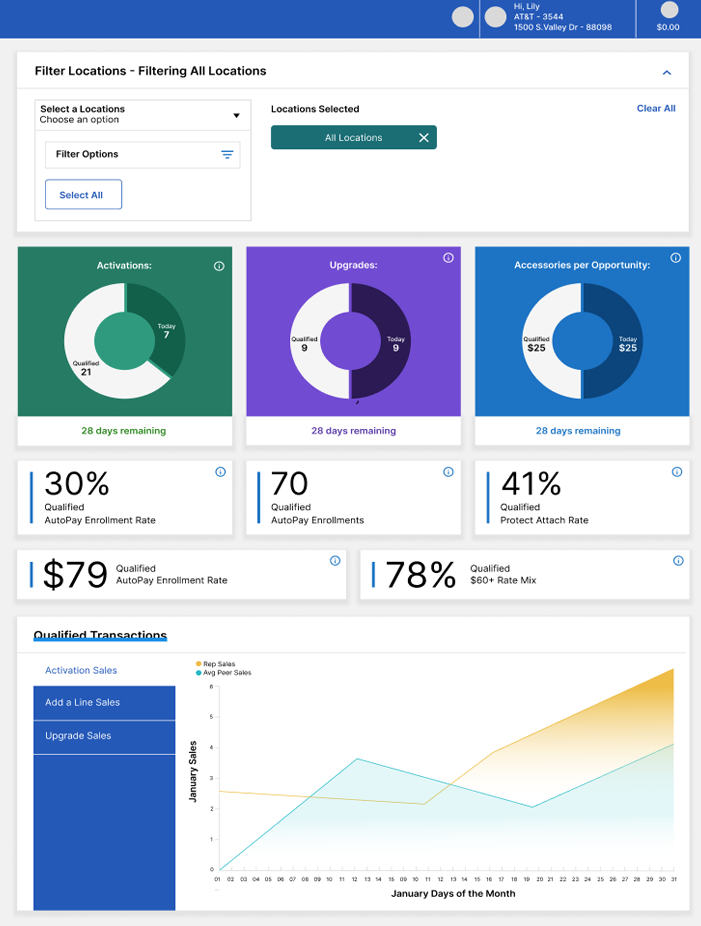This screenshot has width=701, height=926.
Task: Click the Activations card info icon
Action: [219, 266]
